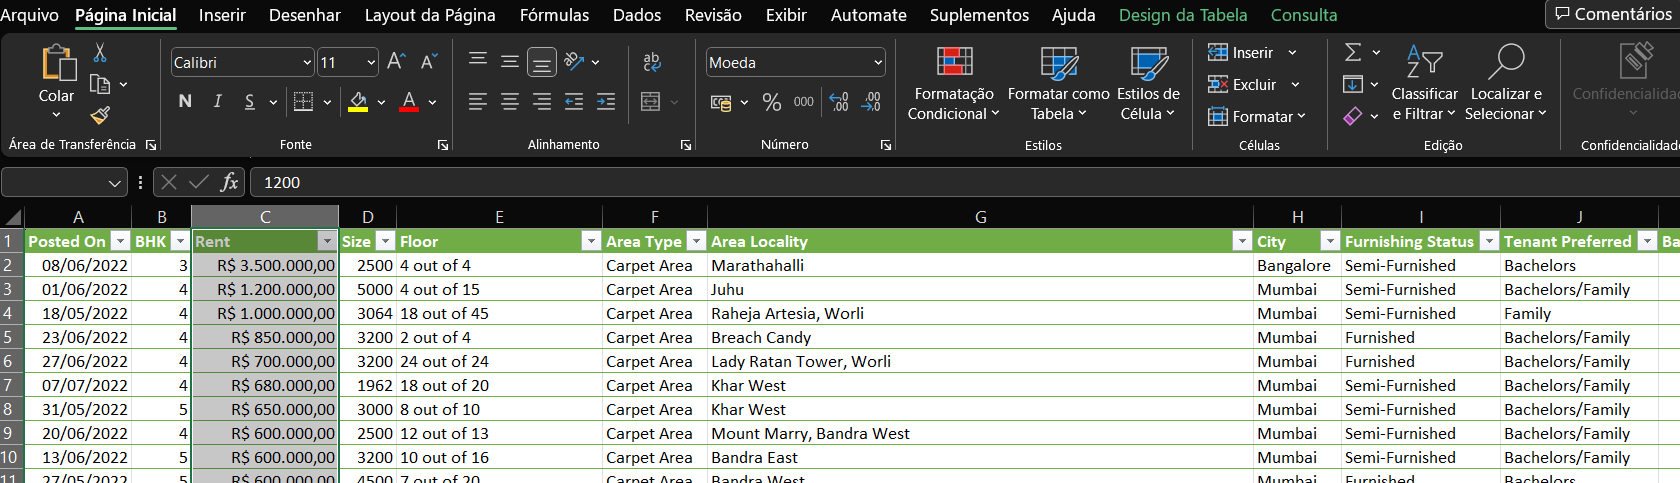
Task: Click Classificar e Filtrar
Action: click(1424, 83)
